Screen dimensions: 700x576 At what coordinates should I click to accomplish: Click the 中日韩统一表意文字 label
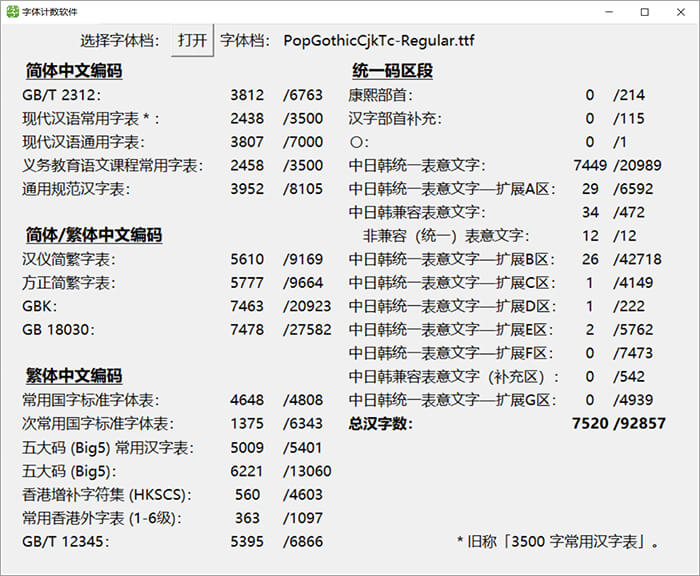[x=417, y=166]
